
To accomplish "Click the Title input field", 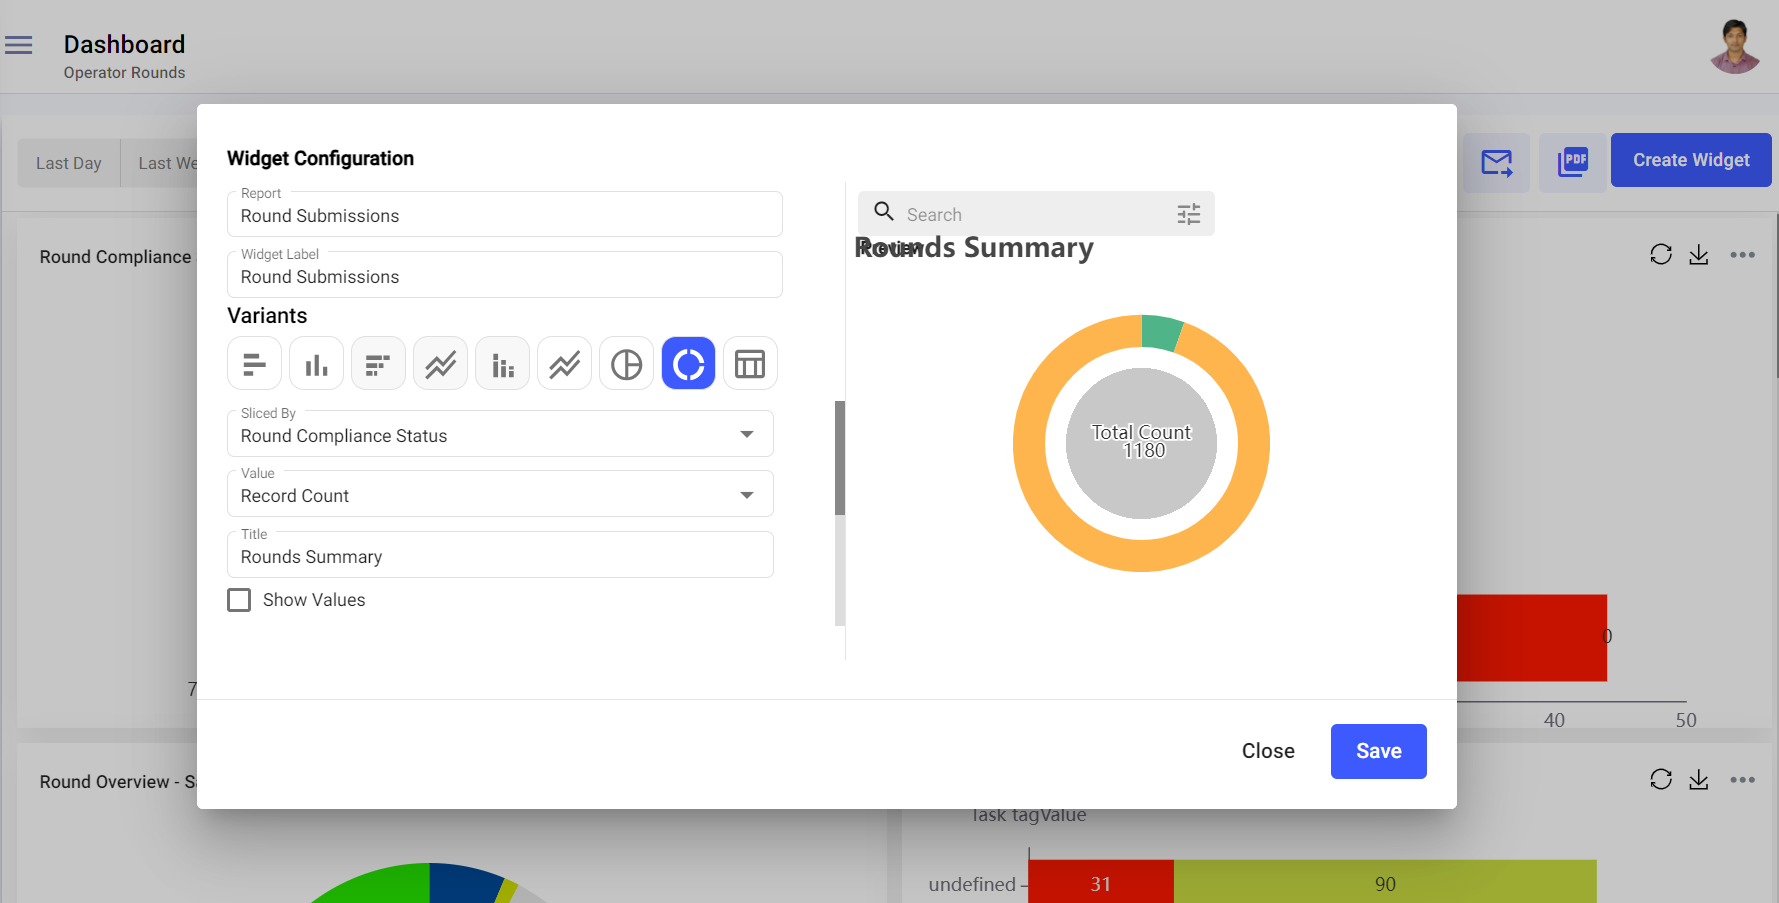I will (500, 557).
